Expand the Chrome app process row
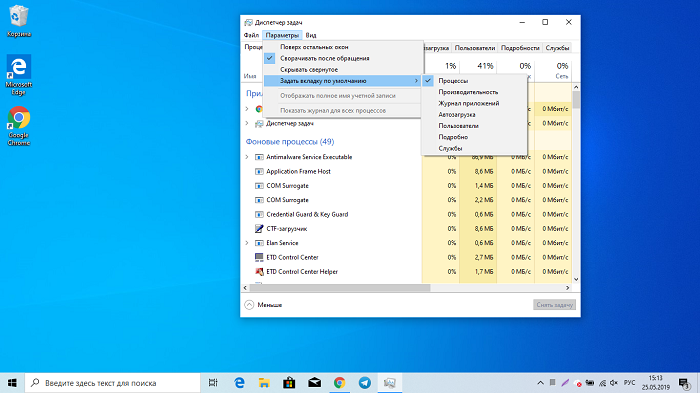Viewport: 700px width, 393px height. click(x=247, y=109)
